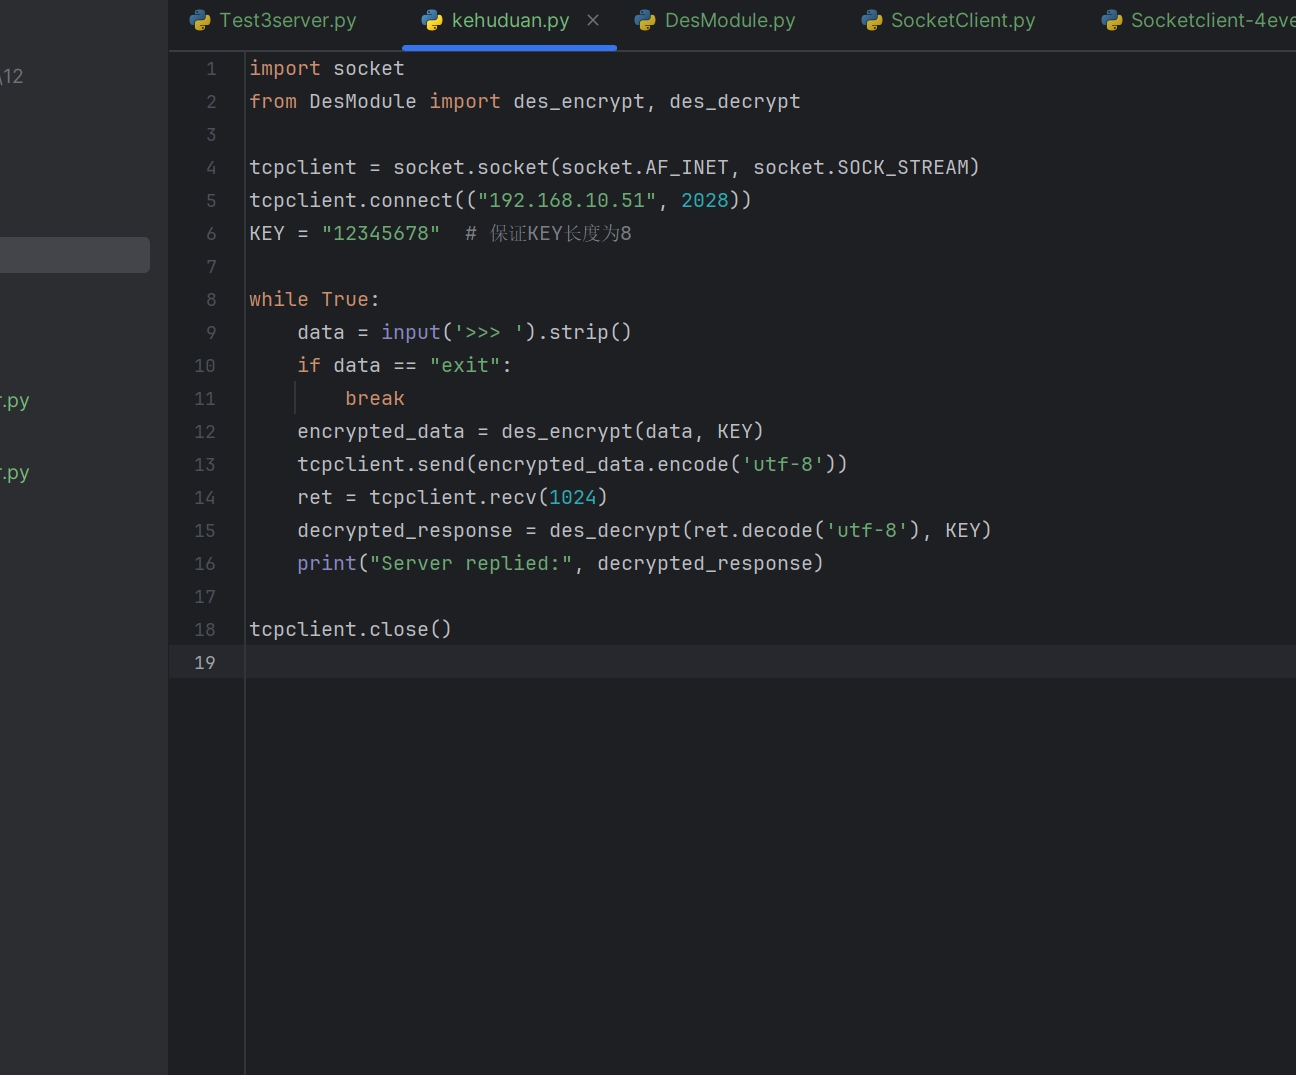Switch to the SocketClient.py tab
The width and height of the screenshot is (1296, 1075).
click(962, 20)
